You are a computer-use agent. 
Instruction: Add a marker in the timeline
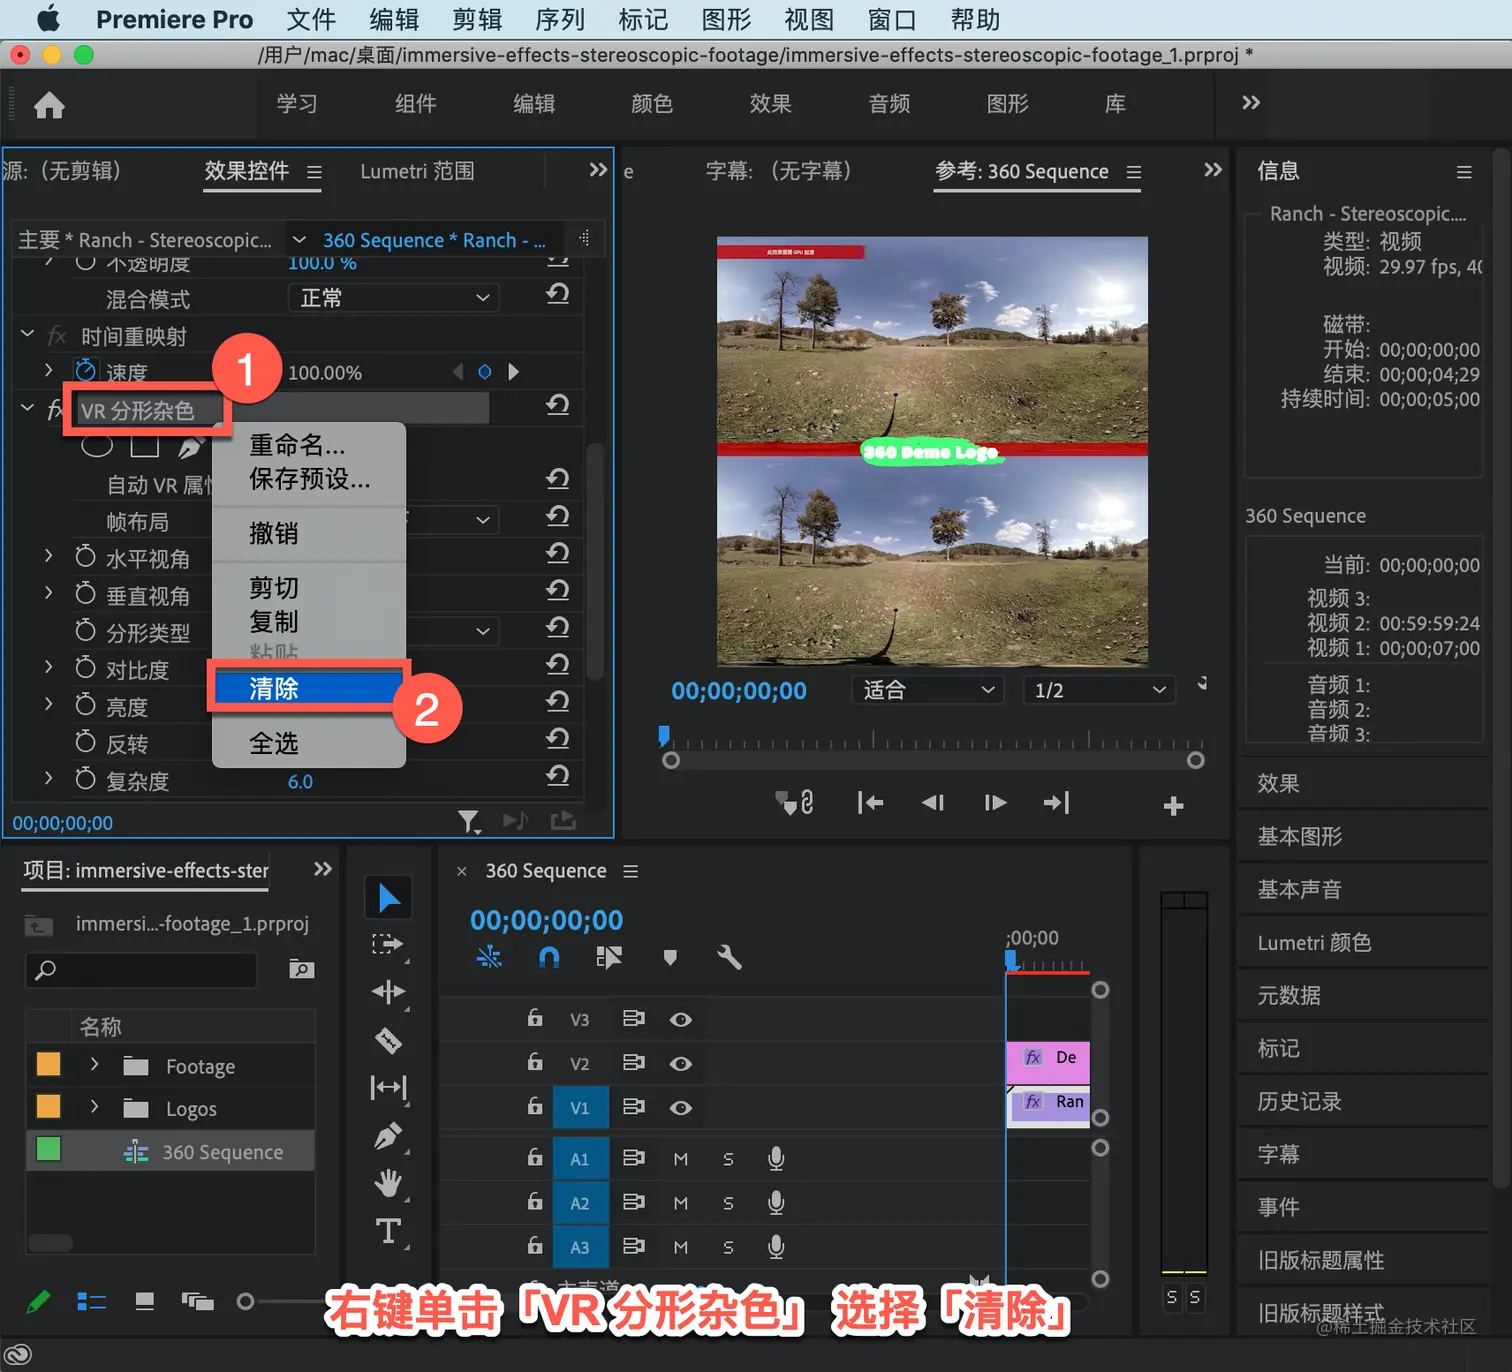coord(670,958)
